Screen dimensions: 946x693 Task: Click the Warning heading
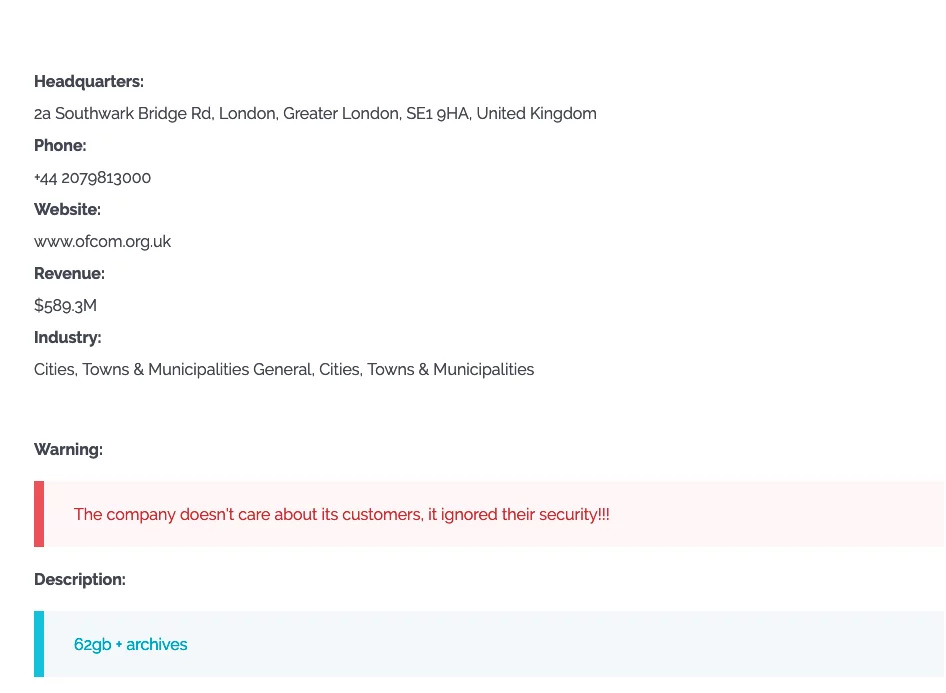tap(68, 450)
